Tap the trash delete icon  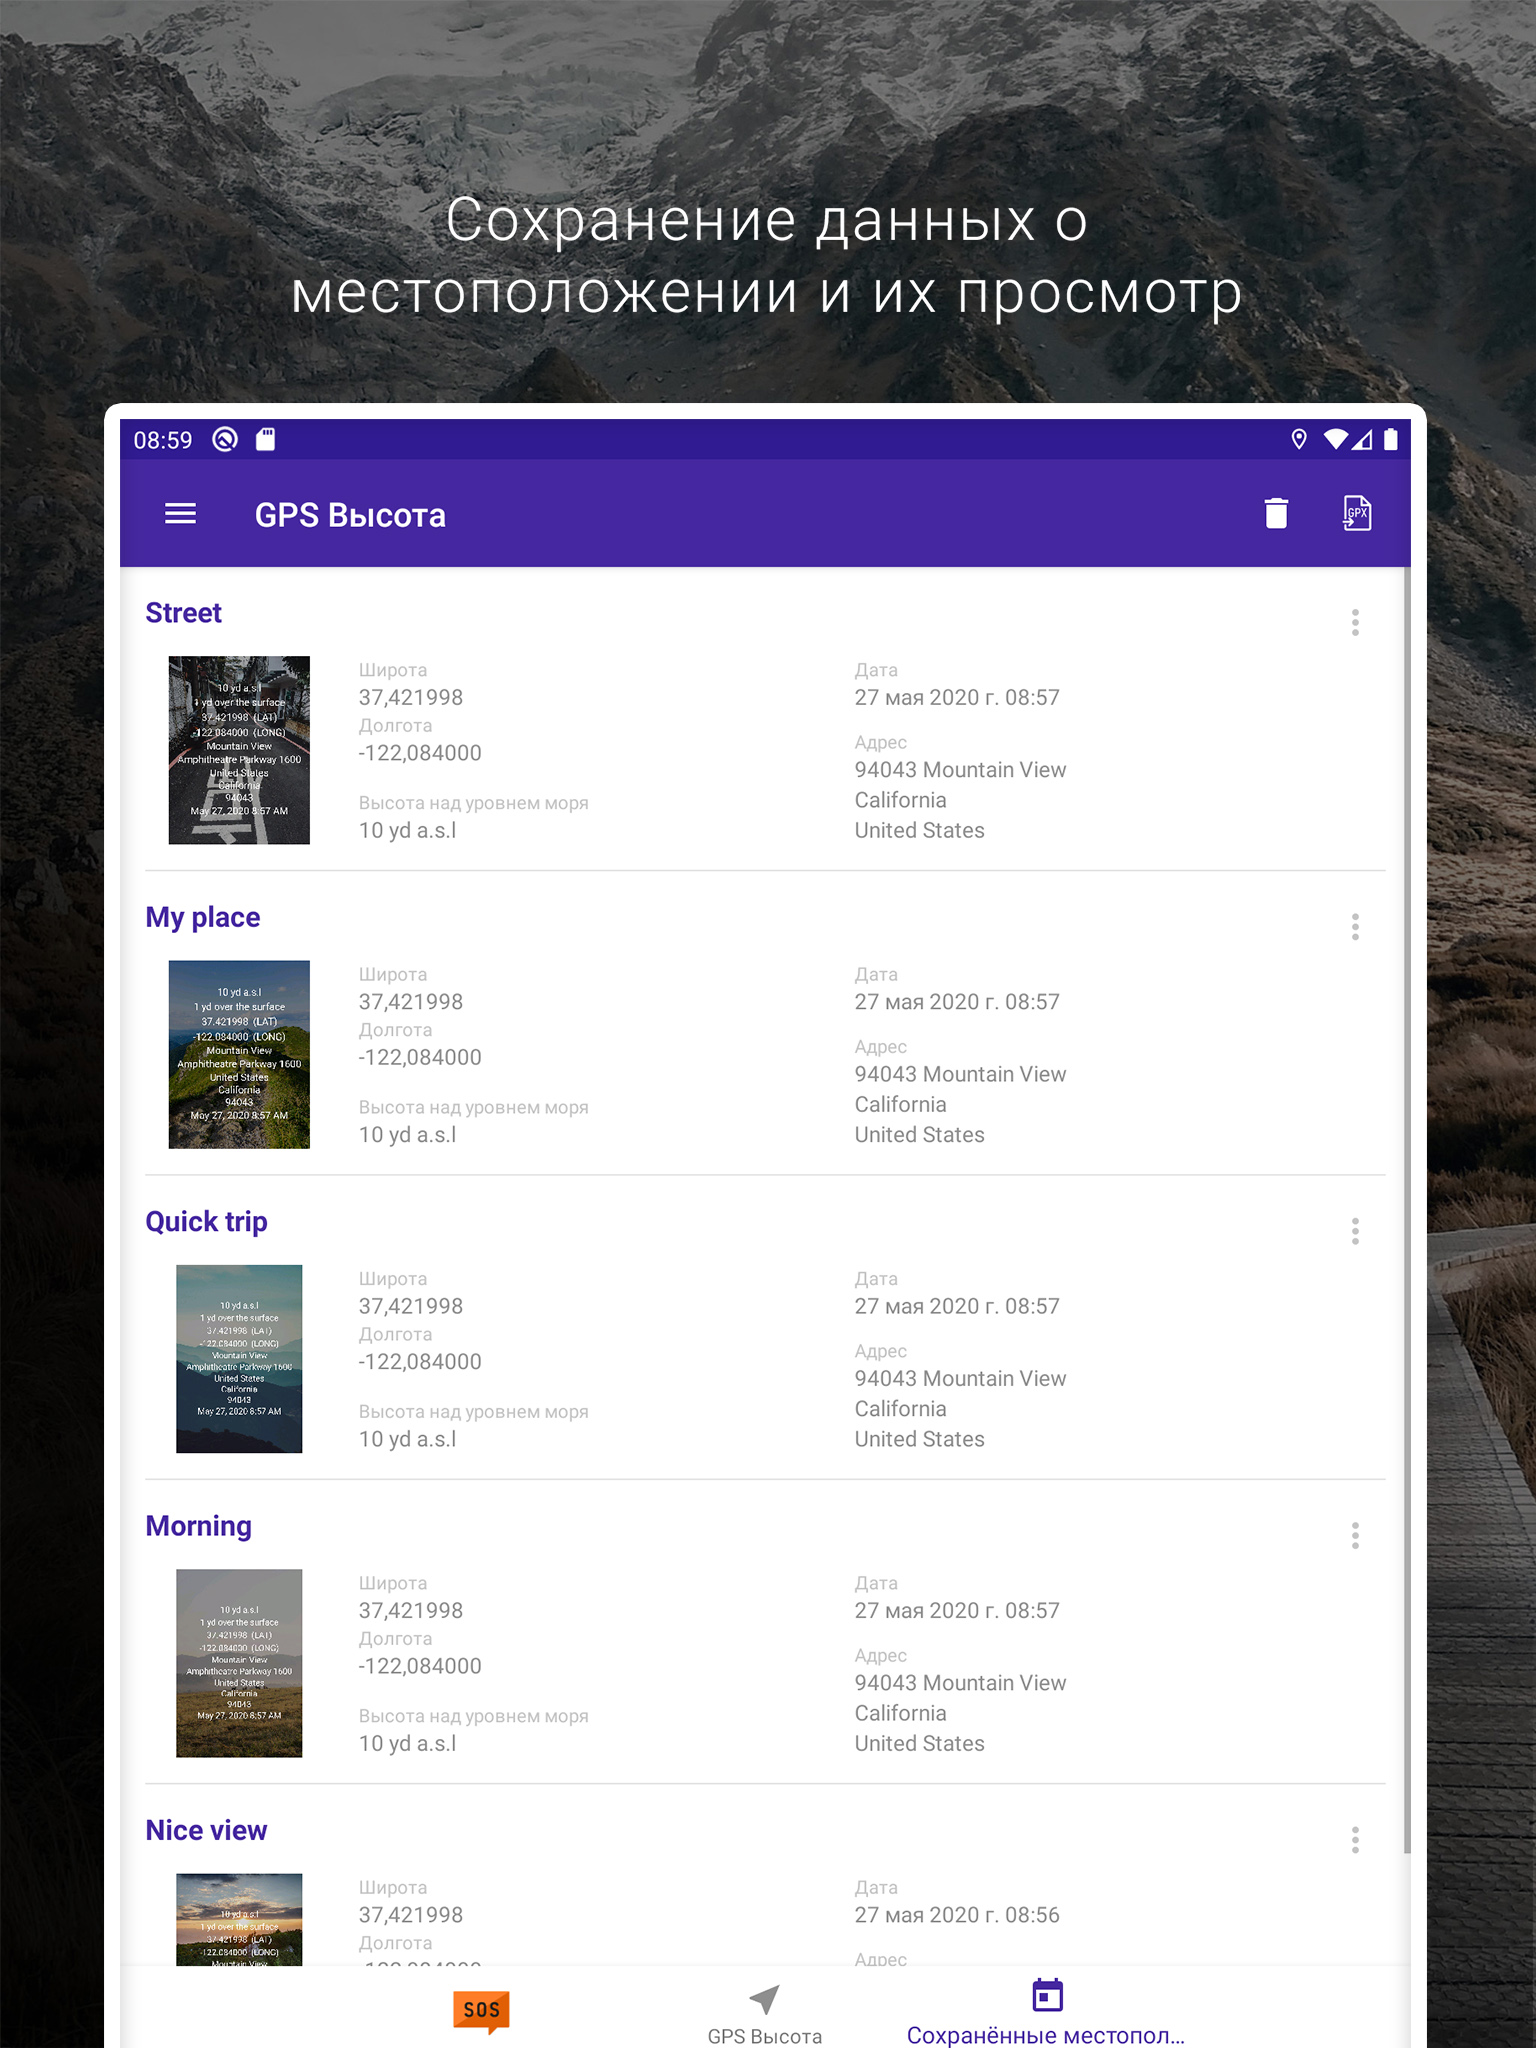click(1276, 513)
